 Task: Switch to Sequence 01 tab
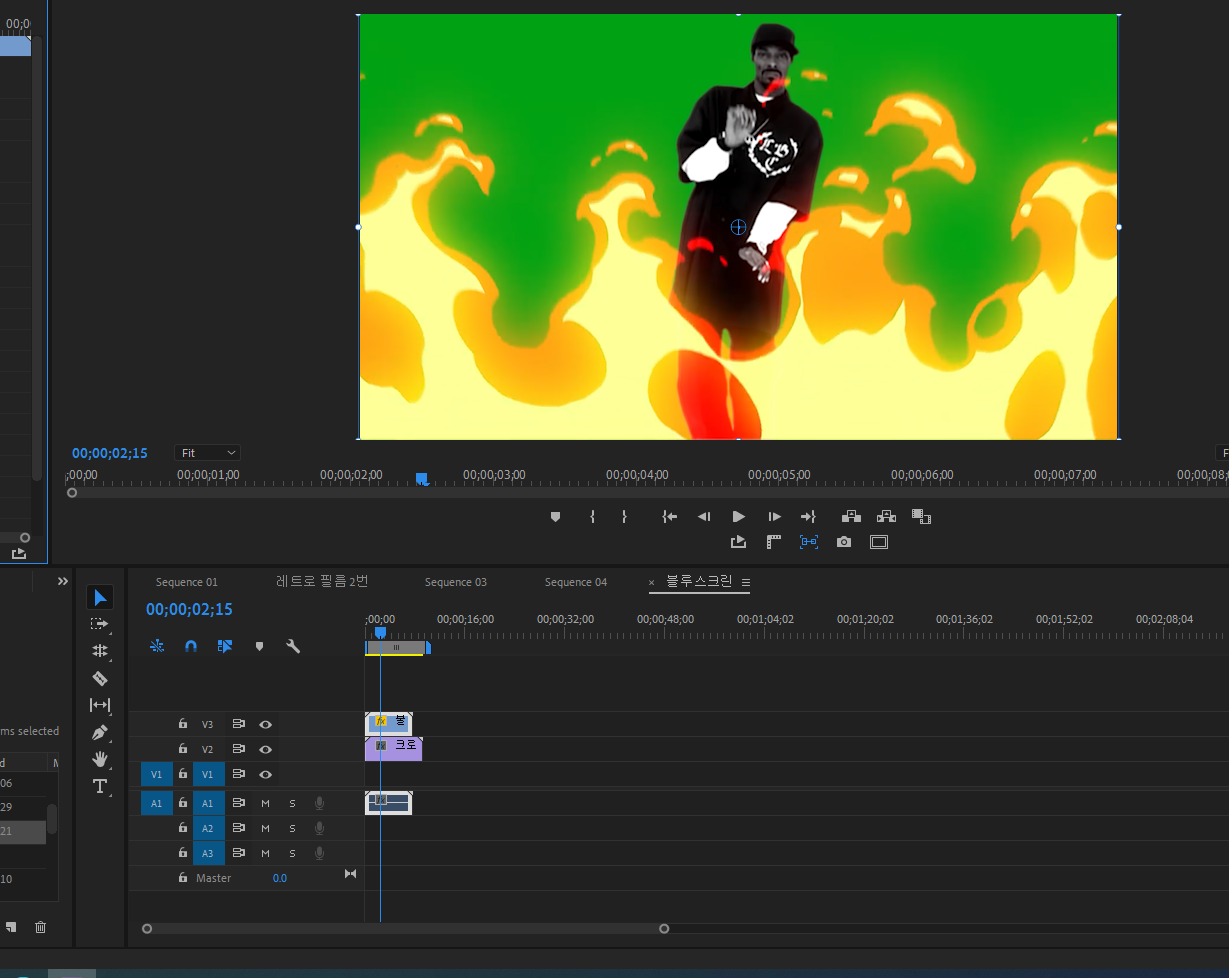(187, 582)
